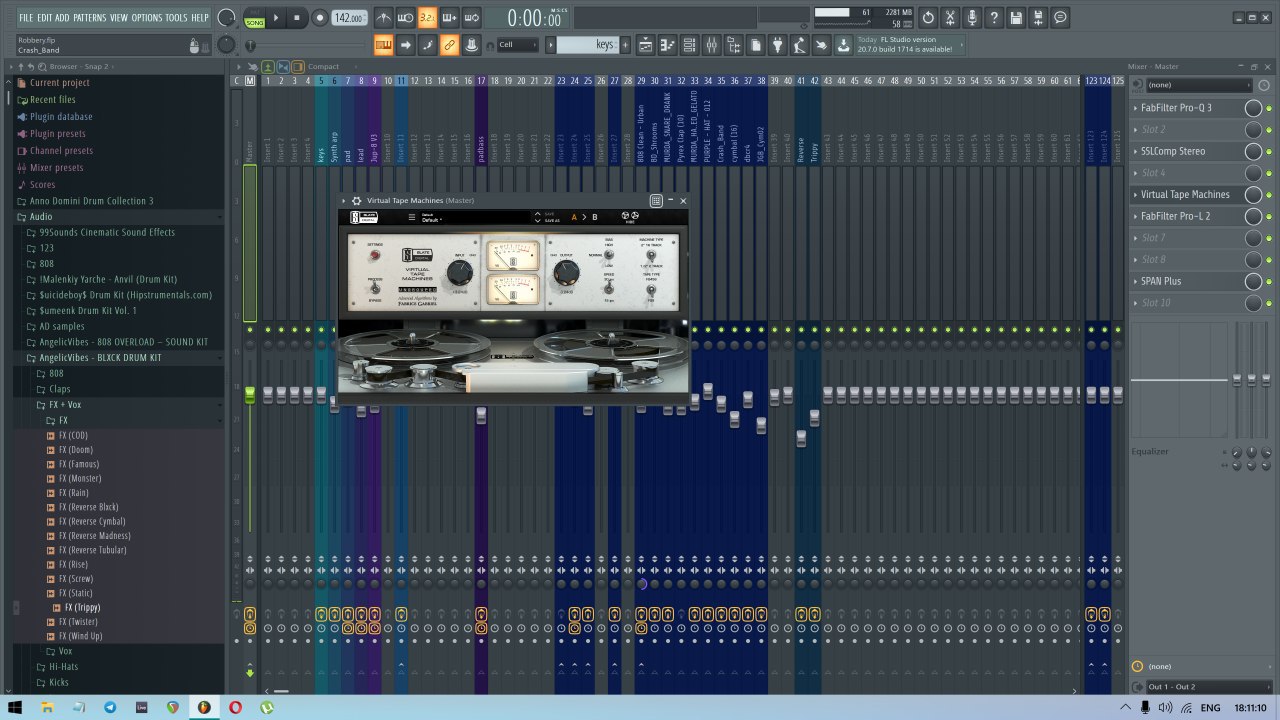
Task: Open the plugin hamburger preset menu
Action: [x=412, y=217]
